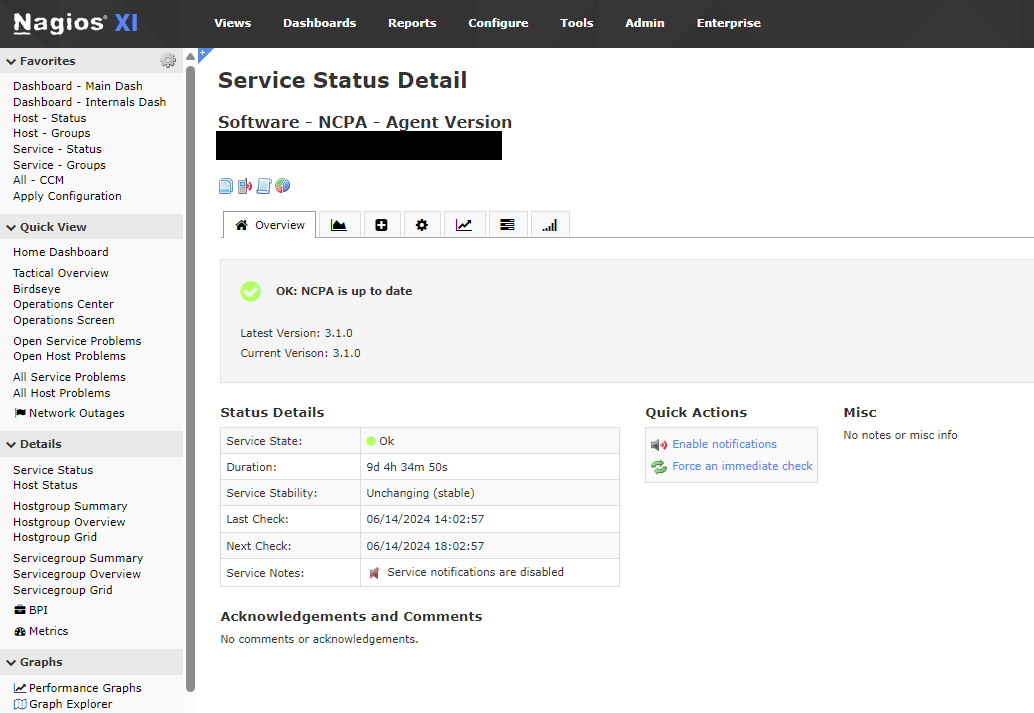Click the scroll page icon under service name
The width and height of the screenshot is (1034, 713).
[x=264, y=186]
